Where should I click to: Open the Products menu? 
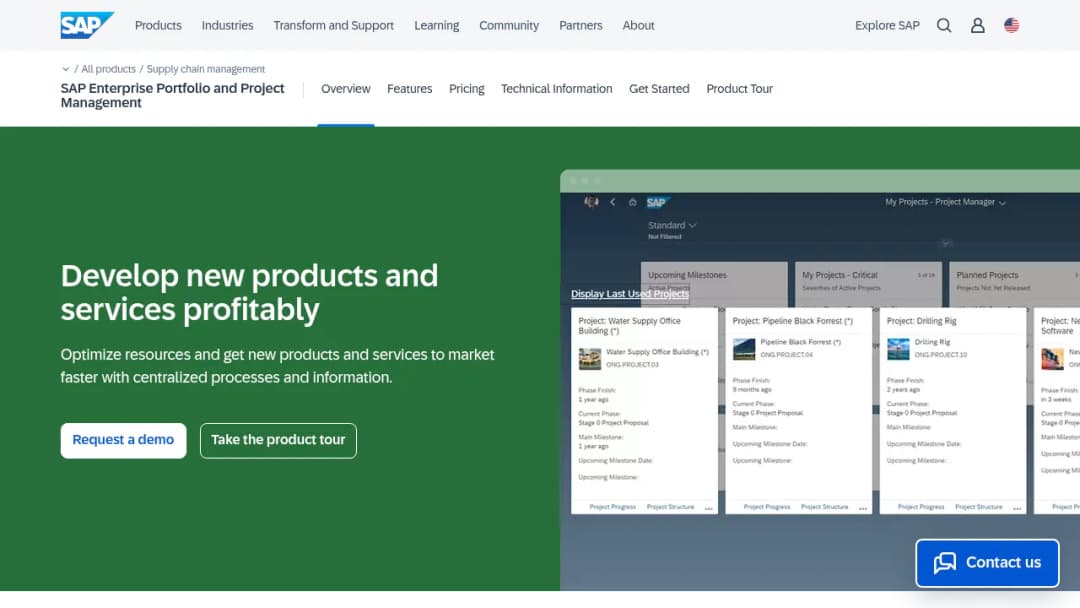tap(158, 25)
